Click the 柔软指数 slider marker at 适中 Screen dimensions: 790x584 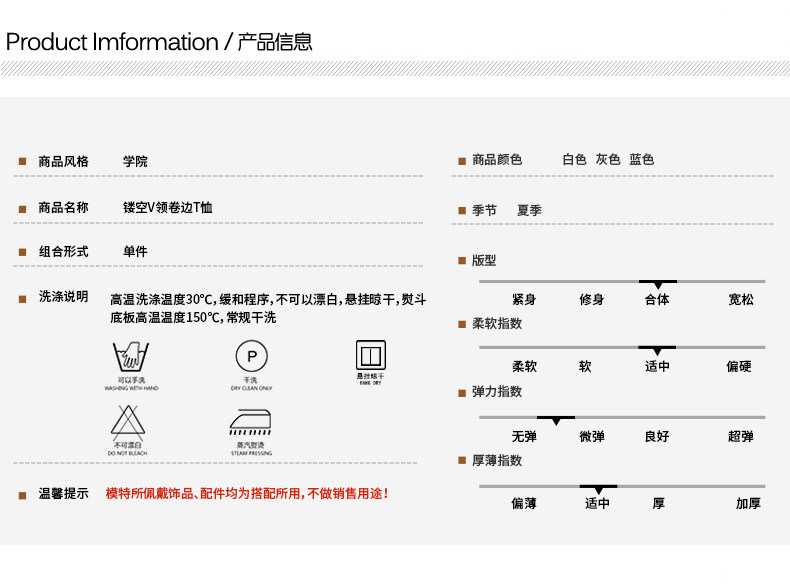coord(657,350)
